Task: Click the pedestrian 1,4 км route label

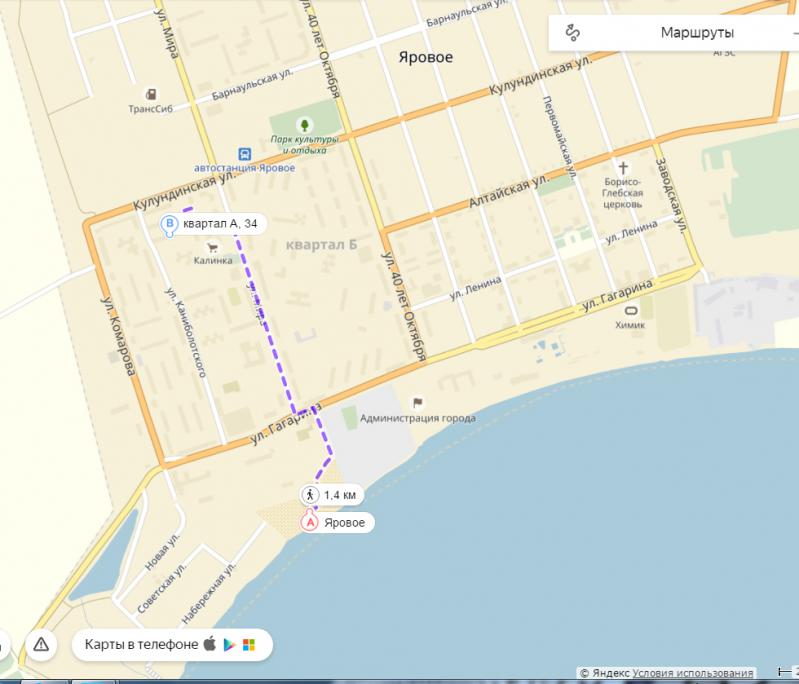Action: [332, 494]
